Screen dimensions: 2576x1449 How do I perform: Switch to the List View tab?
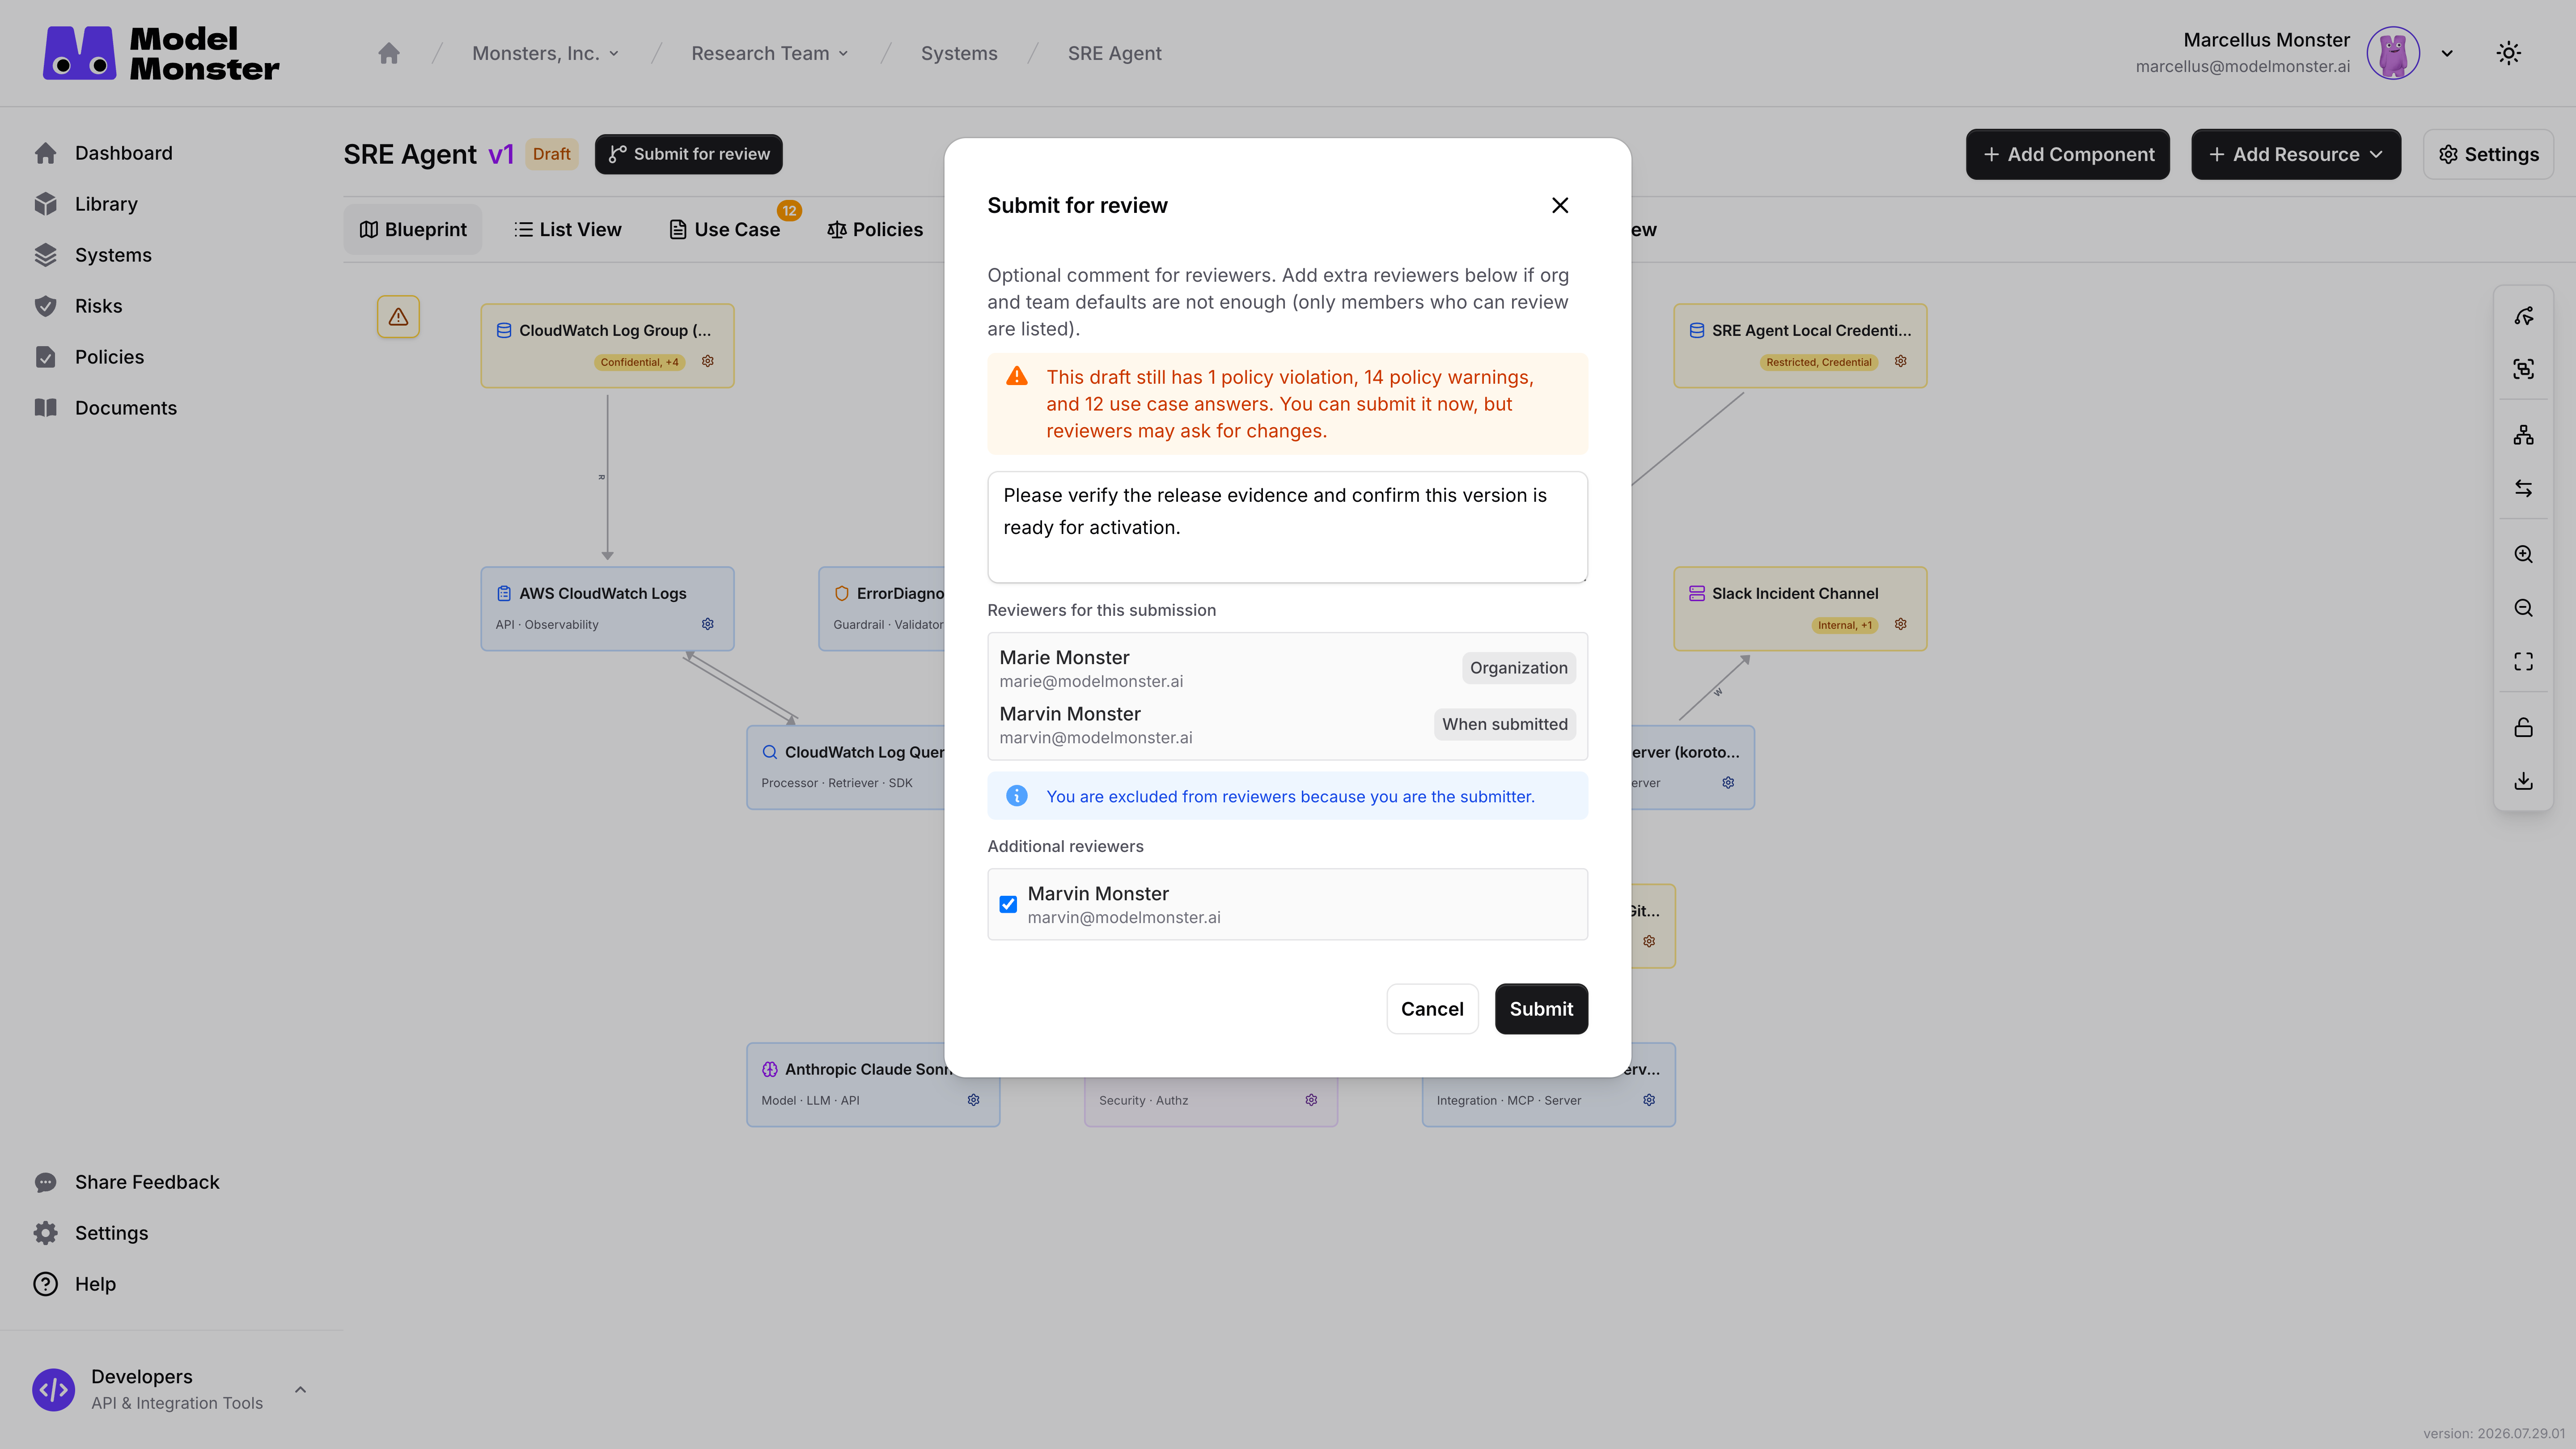tap(568, 229)
